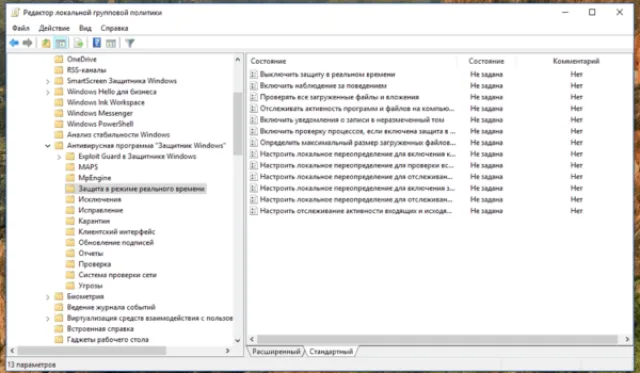
Task: Select 'Отслеживать активность программ и файлов' policy
Action: coord(357,109)
